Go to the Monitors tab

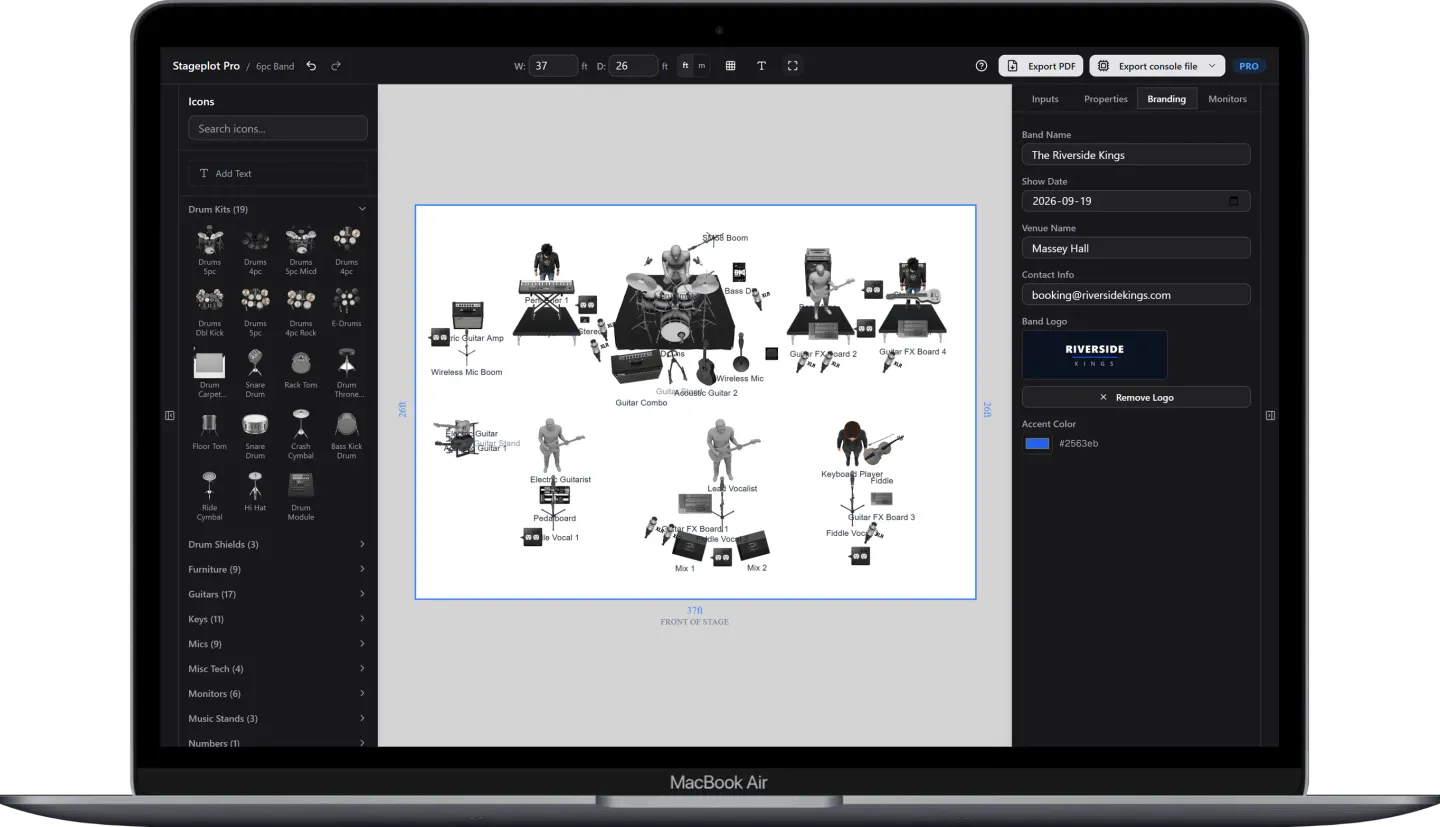coord(1227,99)
